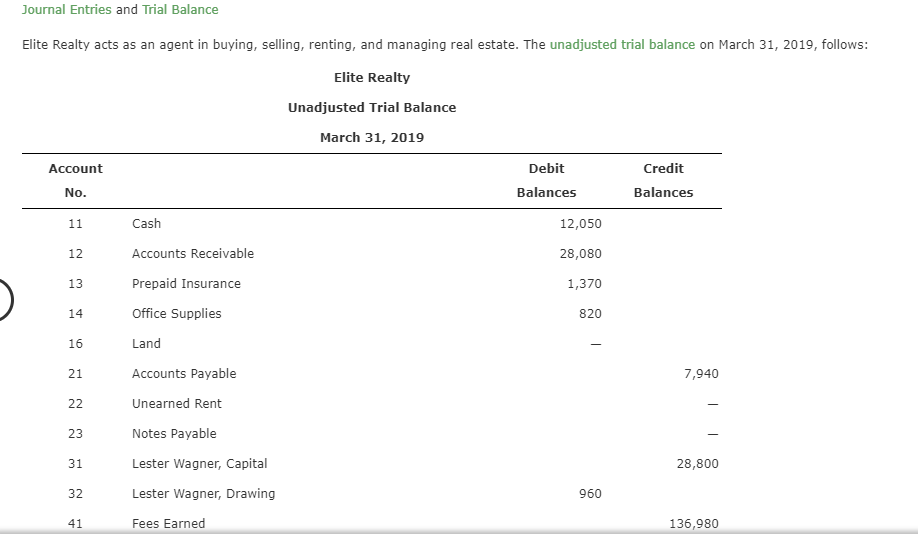Select the Unearned Rent account name
This screenshot has height=536, width=918.
(x=177, y=404)
